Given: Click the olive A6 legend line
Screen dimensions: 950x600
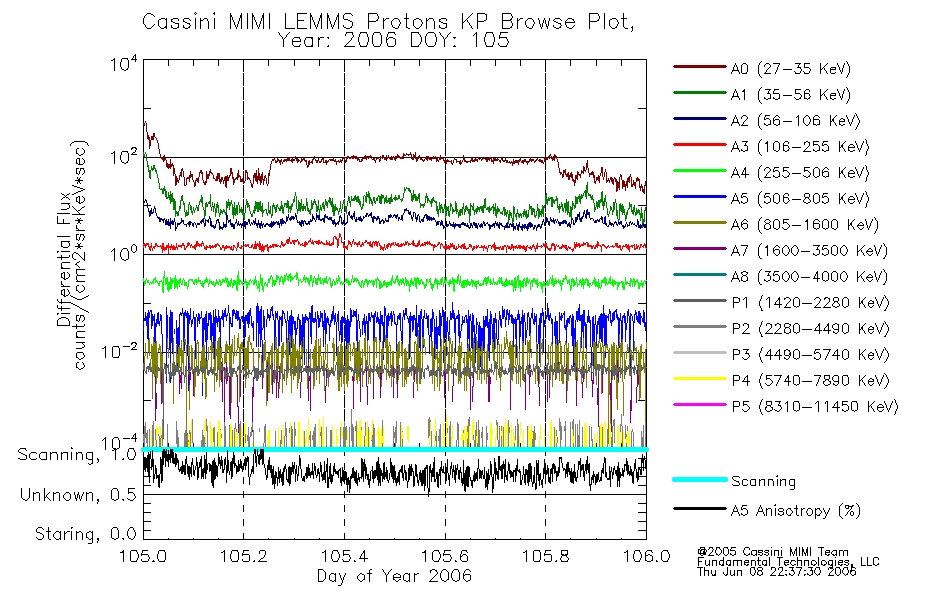Looking at the screenshot, I should point(700,222).
